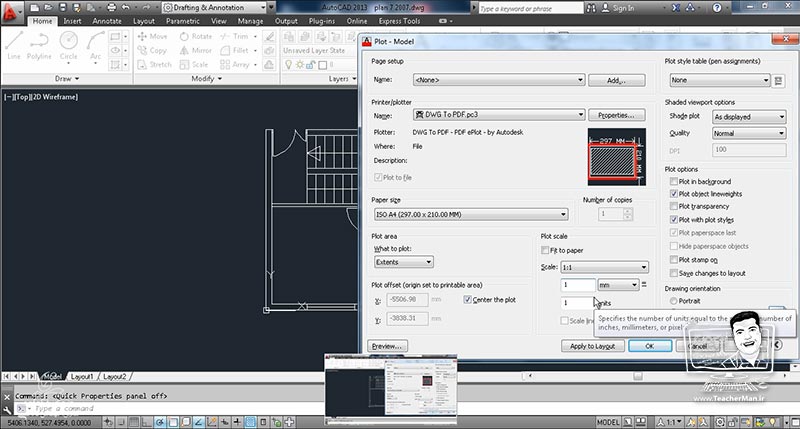Click the keyword search field
This screenshot has height=429, width=800.
531,8
